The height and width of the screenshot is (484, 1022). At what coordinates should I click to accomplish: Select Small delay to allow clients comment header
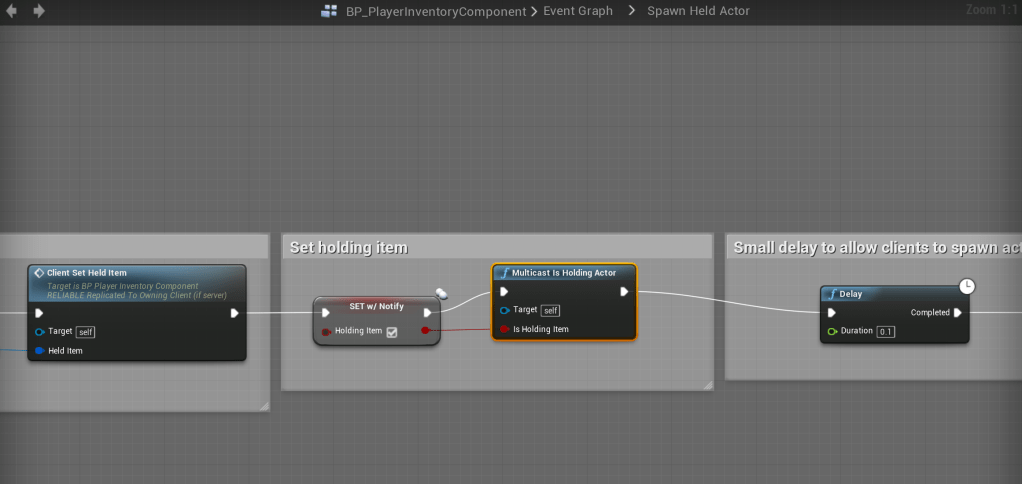(874, 247)
